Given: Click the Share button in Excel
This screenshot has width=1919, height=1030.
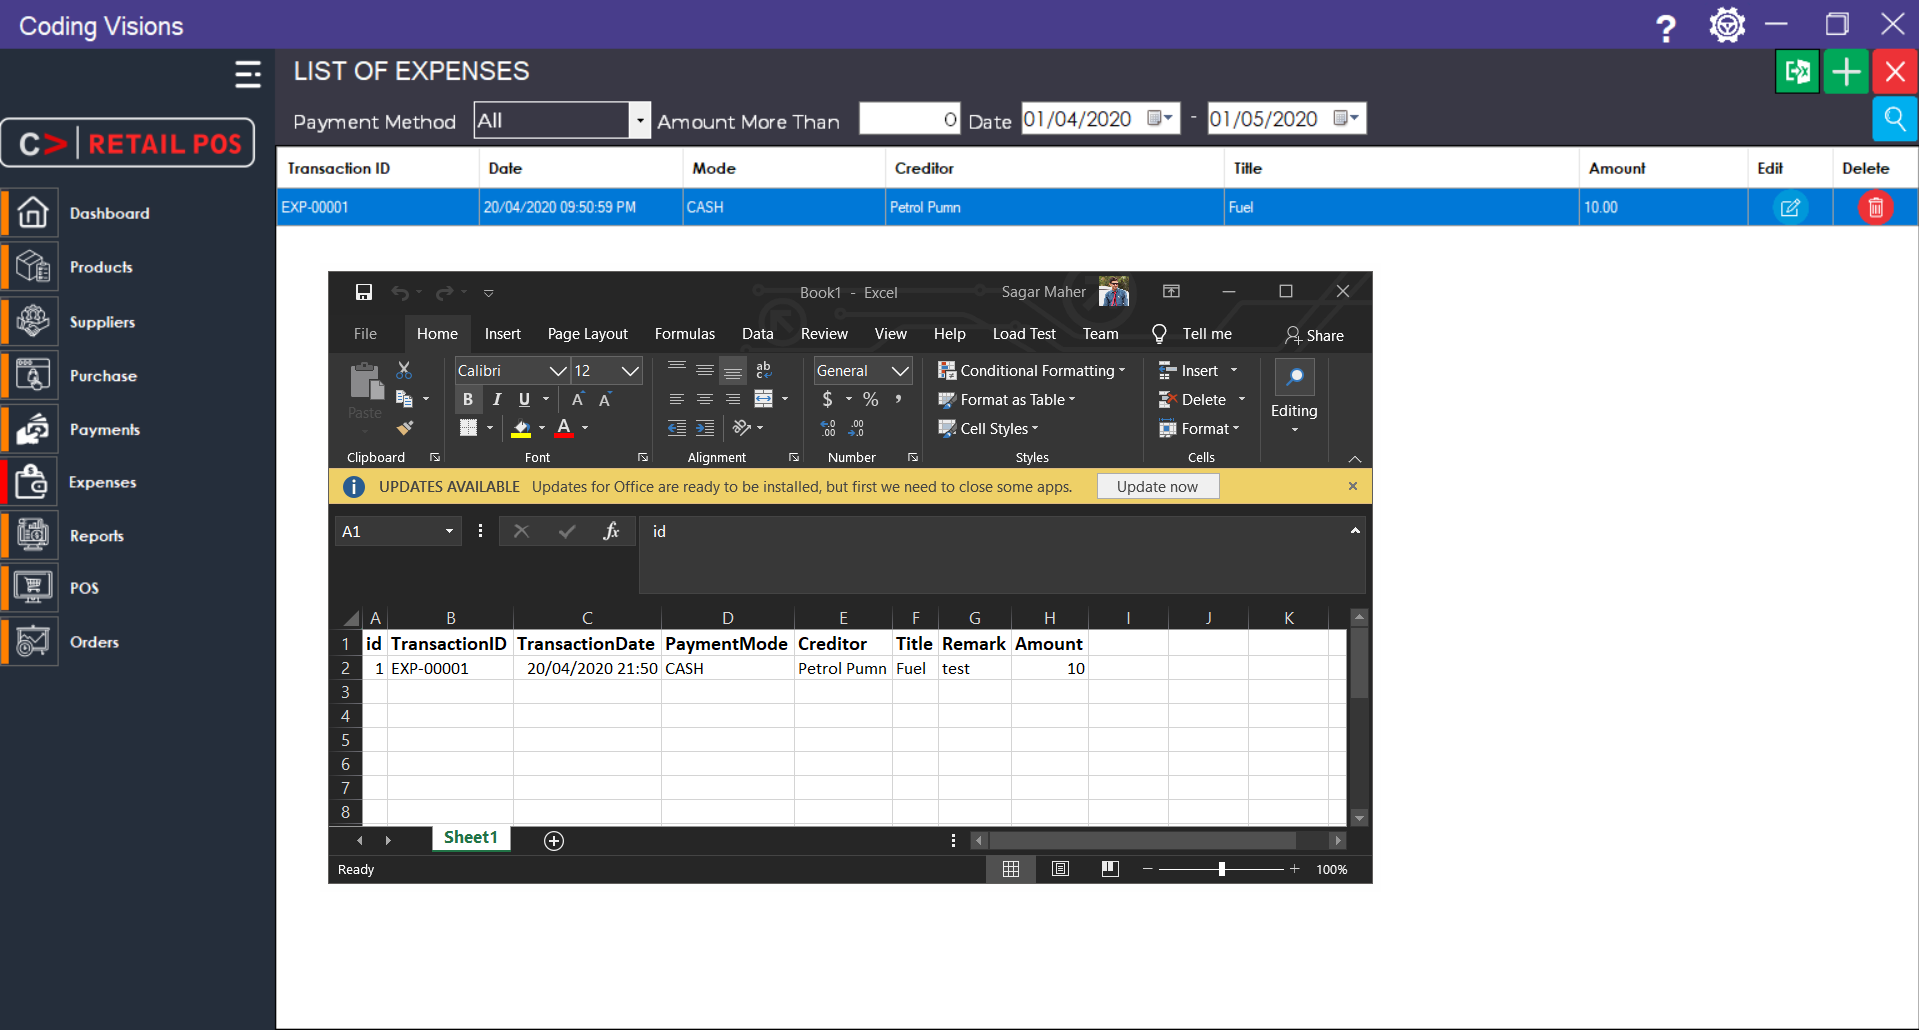Looking at the screenshot, I should click(1315, 336).
